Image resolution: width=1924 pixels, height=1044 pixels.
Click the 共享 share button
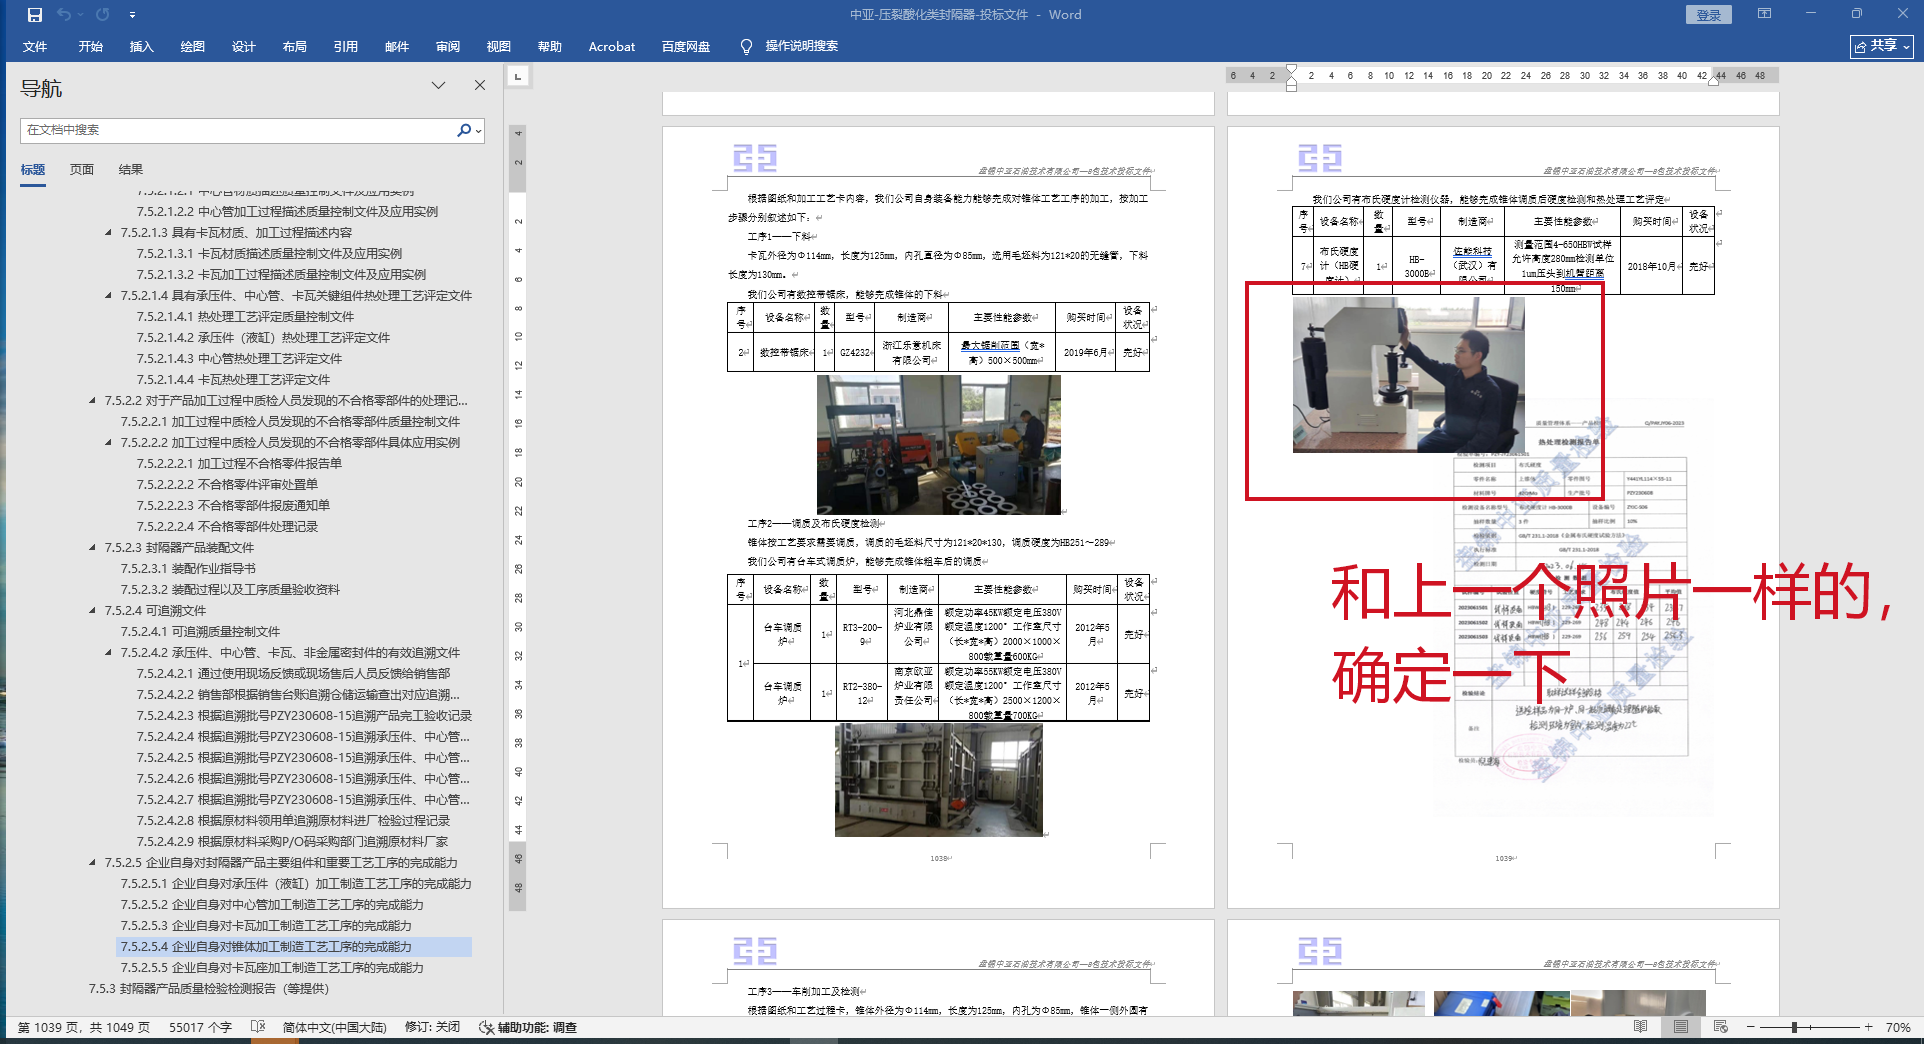click(1881, 46)
